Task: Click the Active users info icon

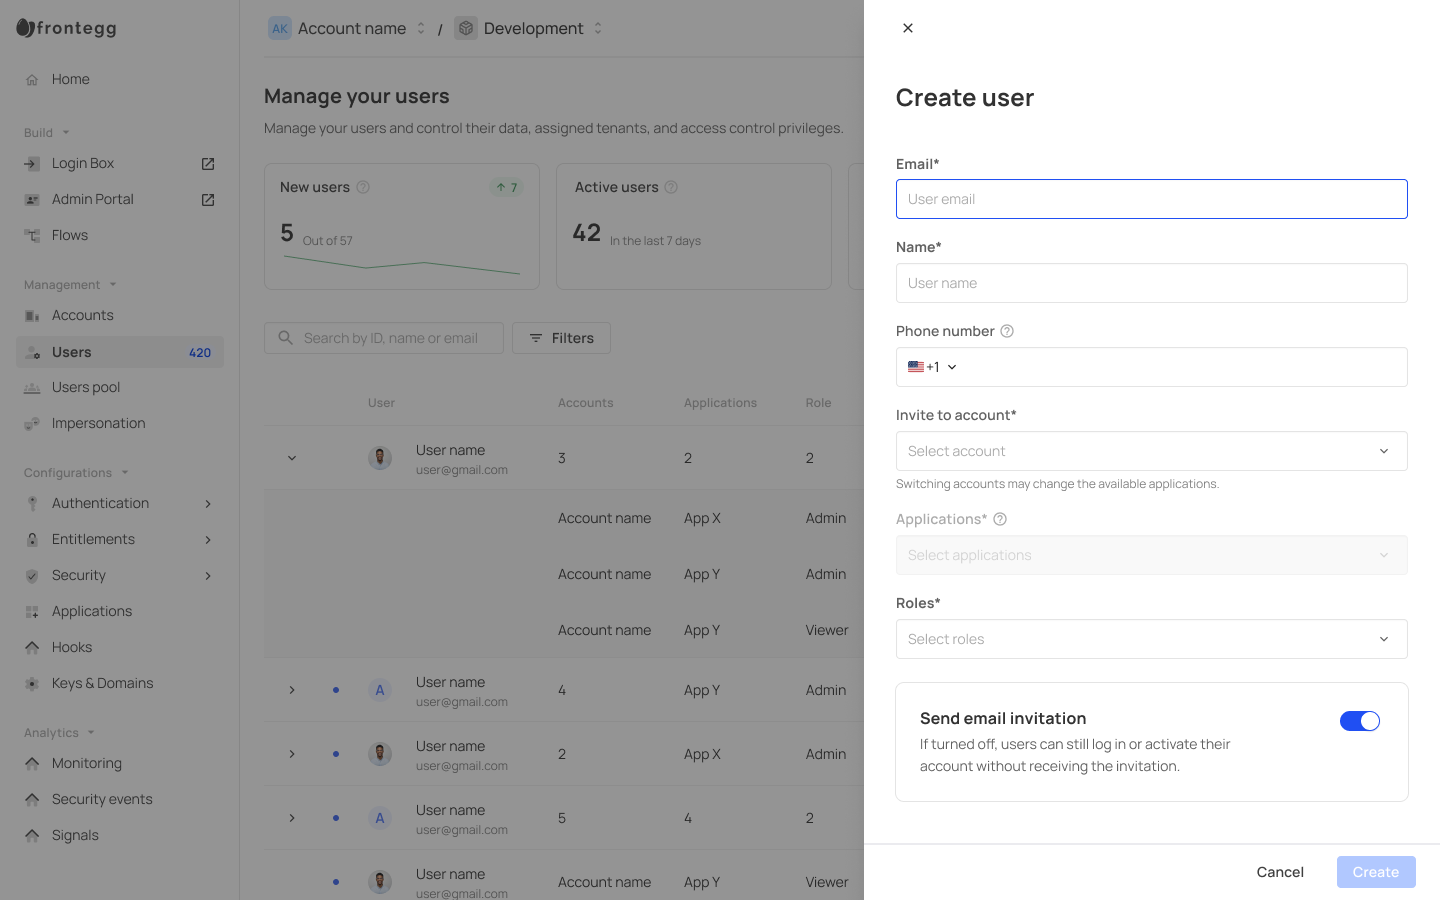Action: (x=671, y=187)
